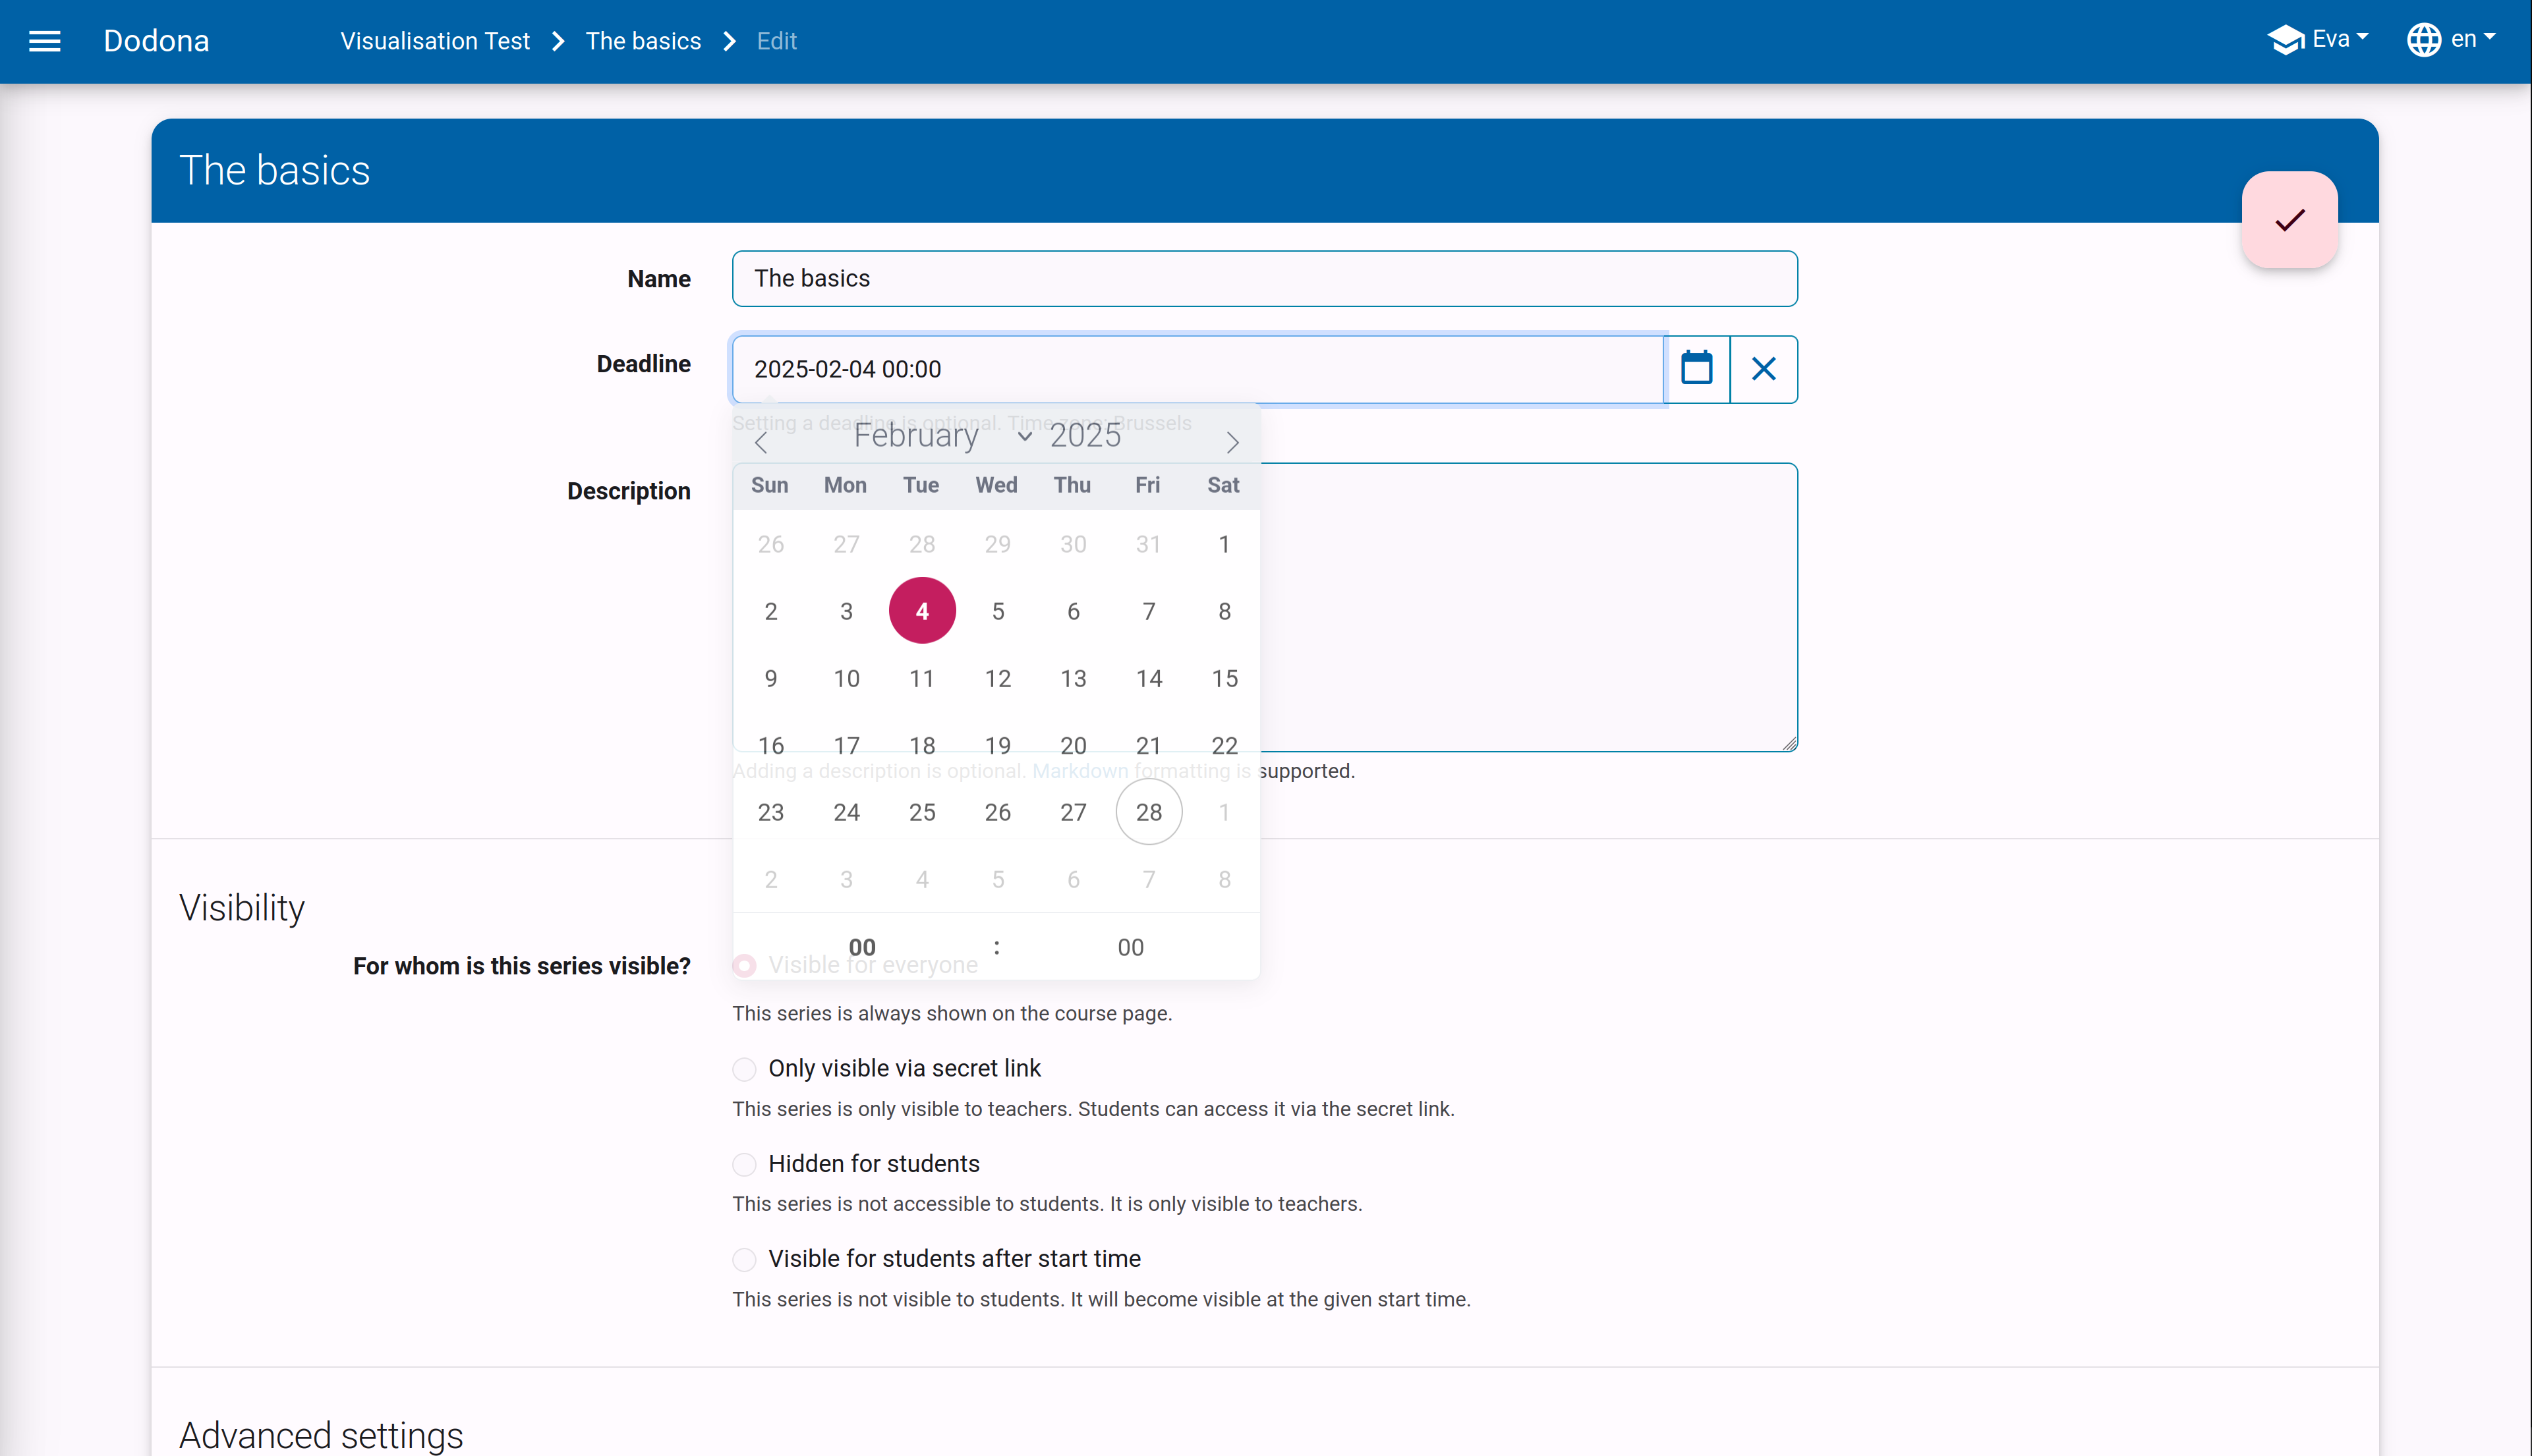Open the hamburger navigation menu
Image resolution: width=2532 pixels, height=1456 pixels.
(44, 41)
